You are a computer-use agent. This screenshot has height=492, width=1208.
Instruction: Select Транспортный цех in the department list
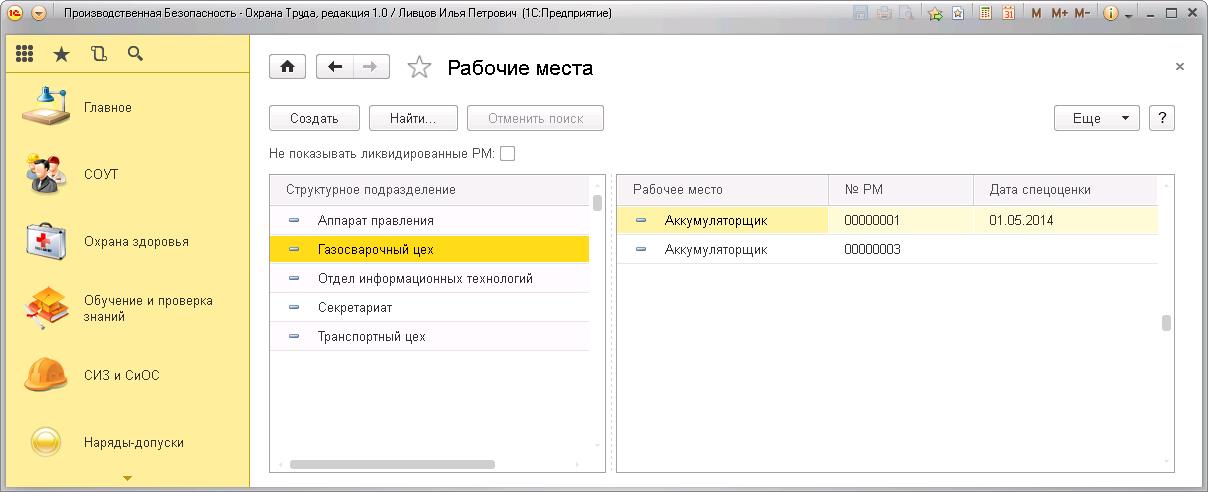pyautogui.click(x=371, y=337)
